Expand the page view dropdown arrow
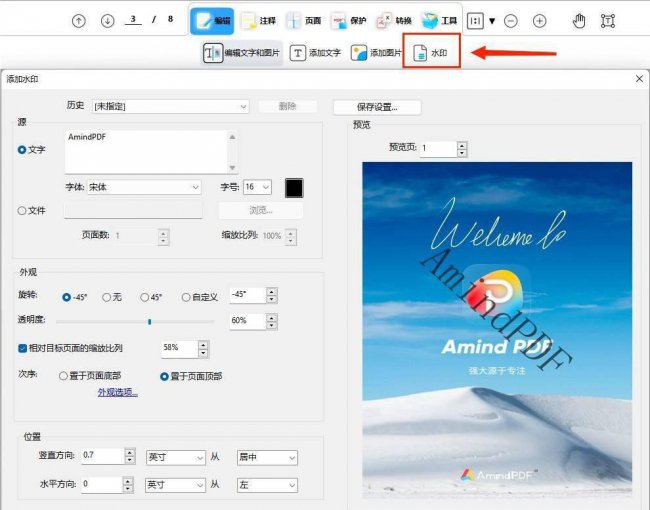Image resolution: width=650 pixels, height=510 pixels. 492,21
